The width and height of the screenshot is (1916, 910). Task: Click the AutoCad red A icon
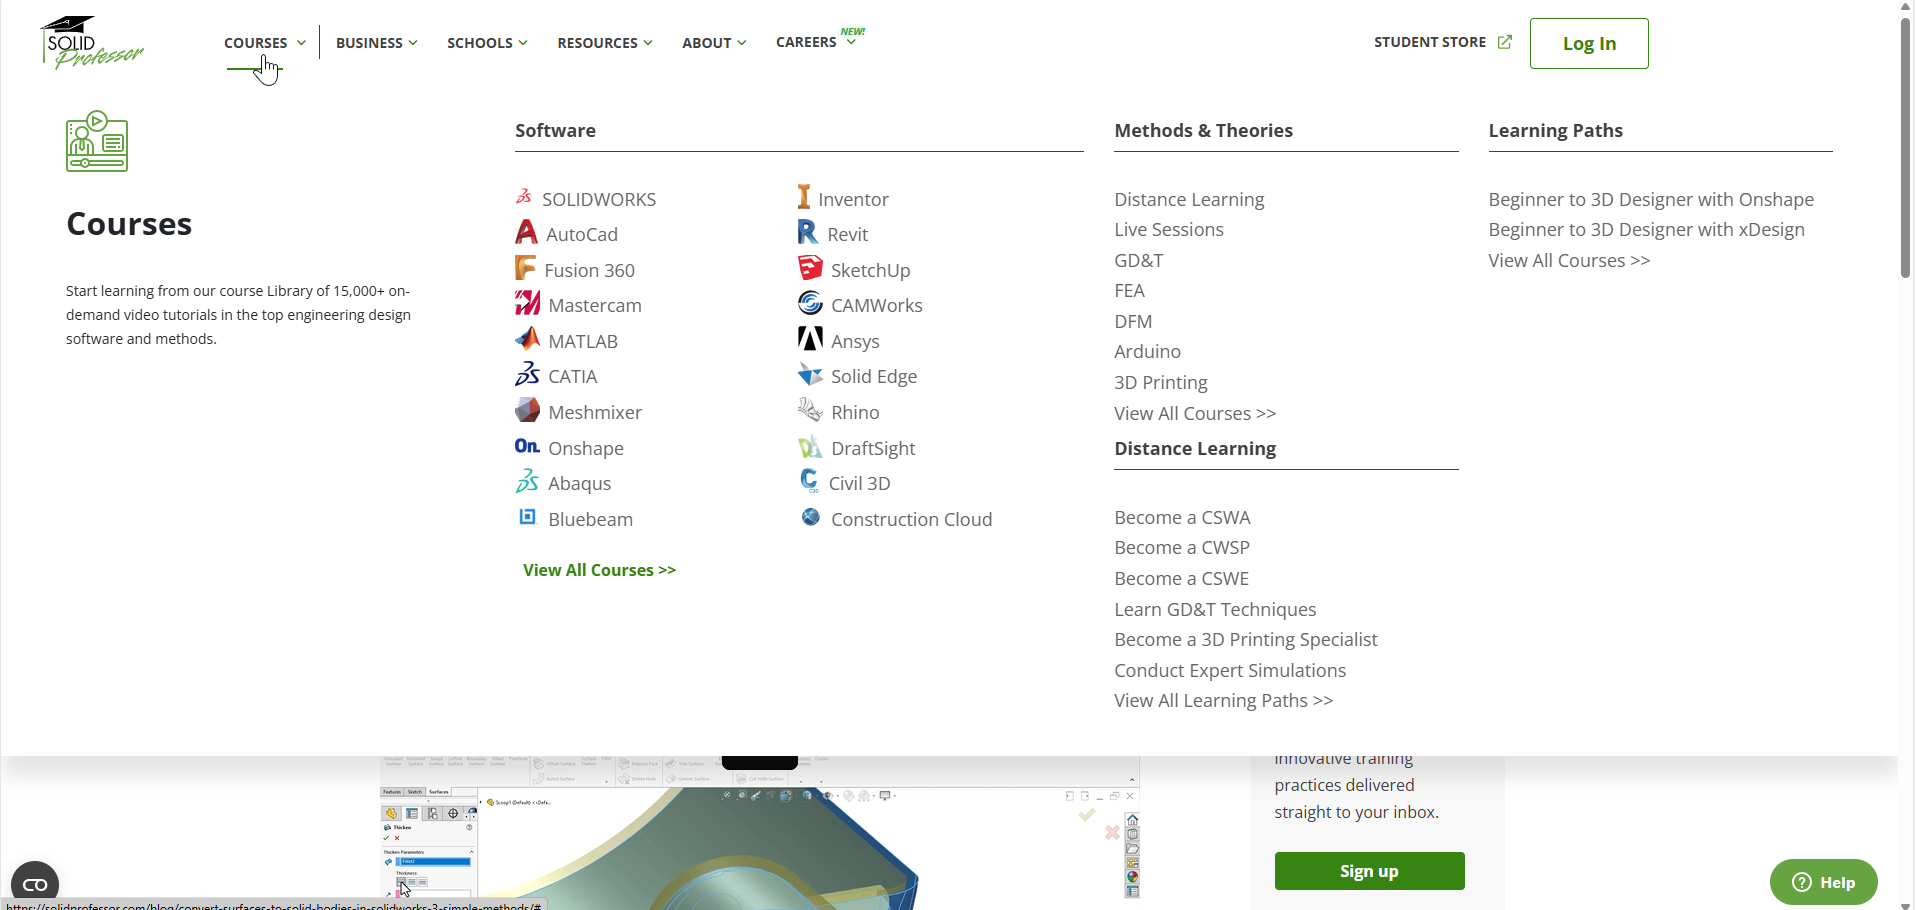pos(526,233)
